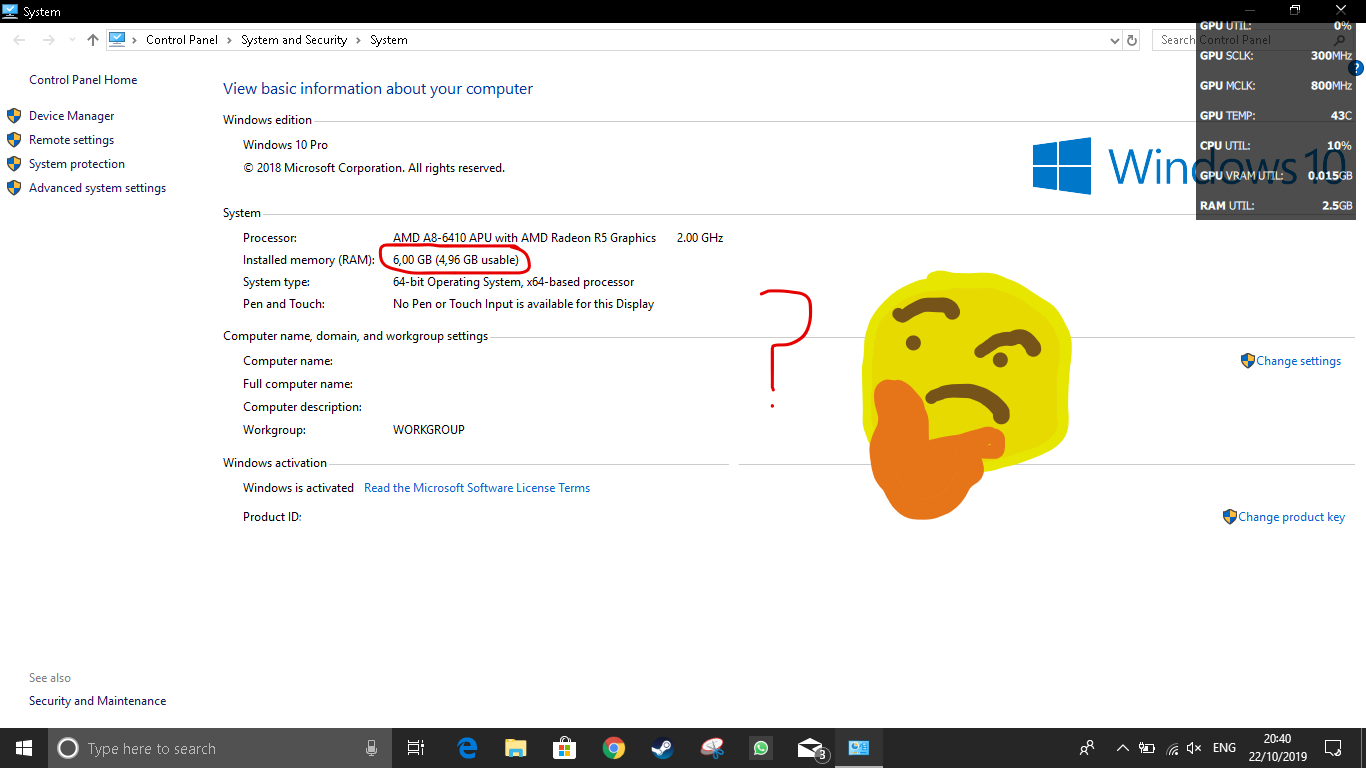Click the microphone icon in taskbar search

point(371,748)
